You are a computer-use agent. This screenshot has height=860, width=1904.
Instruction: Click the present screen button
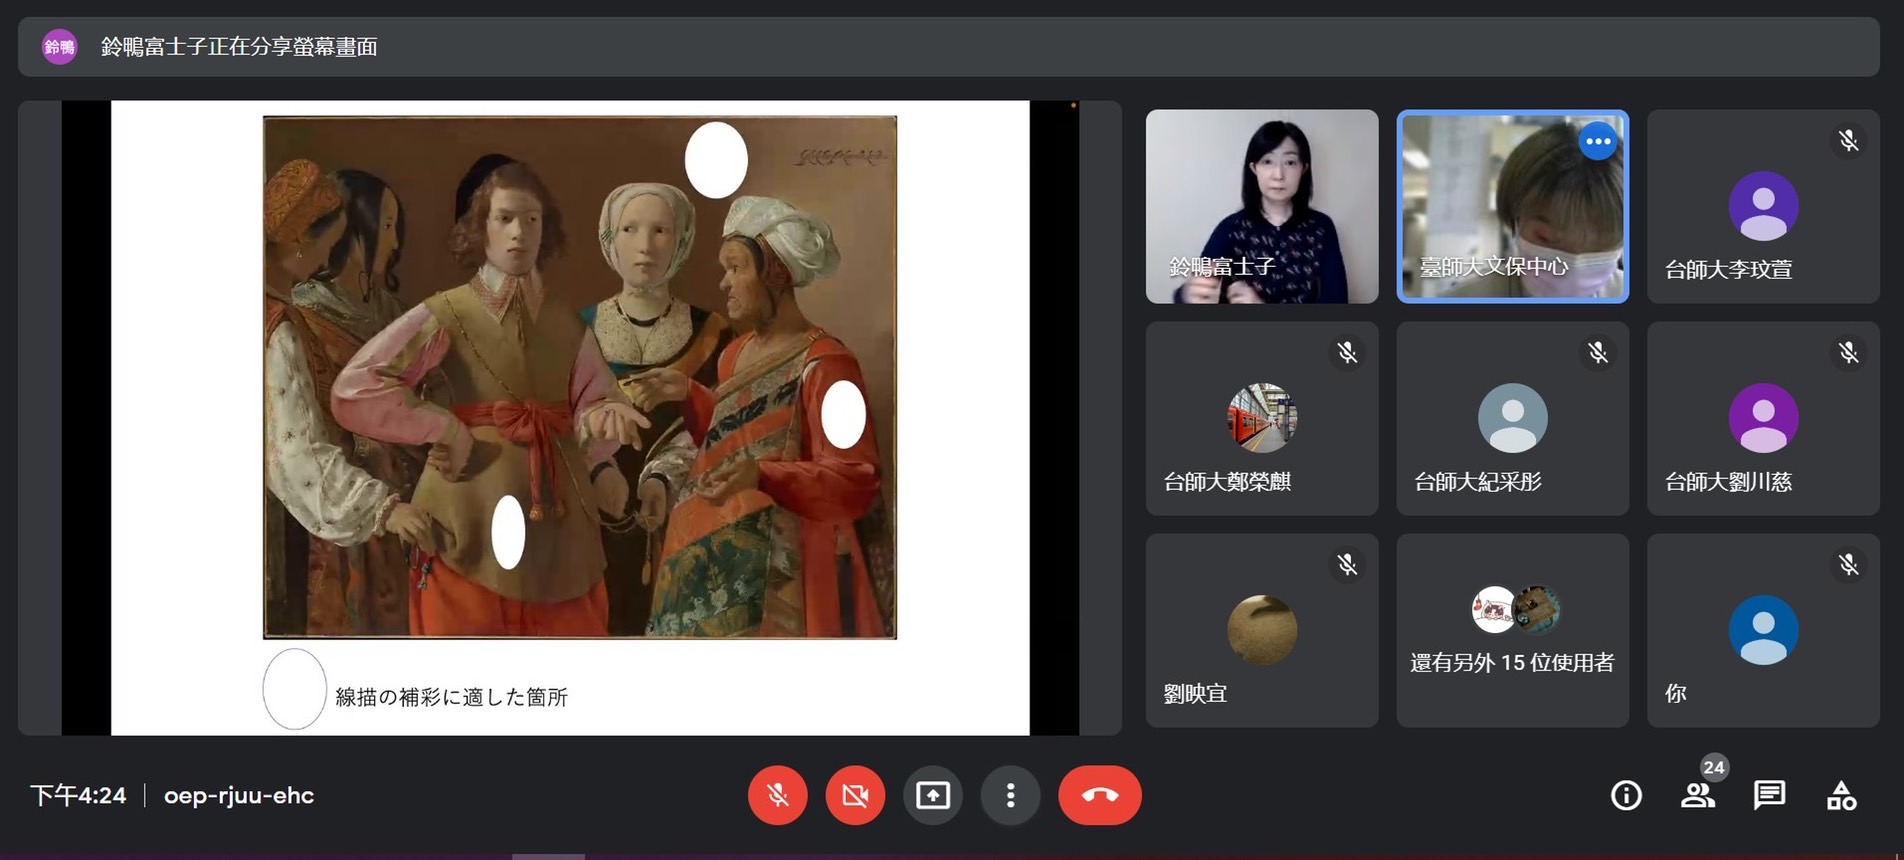point(932,795)
